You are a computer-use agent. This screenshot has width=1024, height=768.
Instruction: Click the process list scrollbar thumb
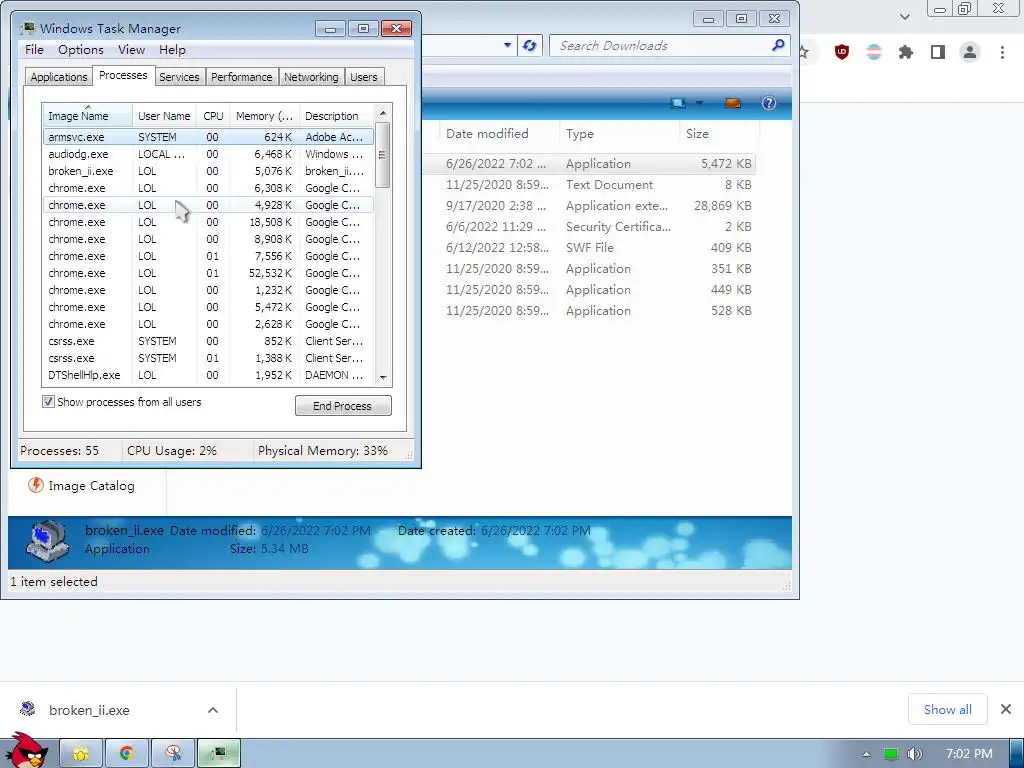click(383, 155)
